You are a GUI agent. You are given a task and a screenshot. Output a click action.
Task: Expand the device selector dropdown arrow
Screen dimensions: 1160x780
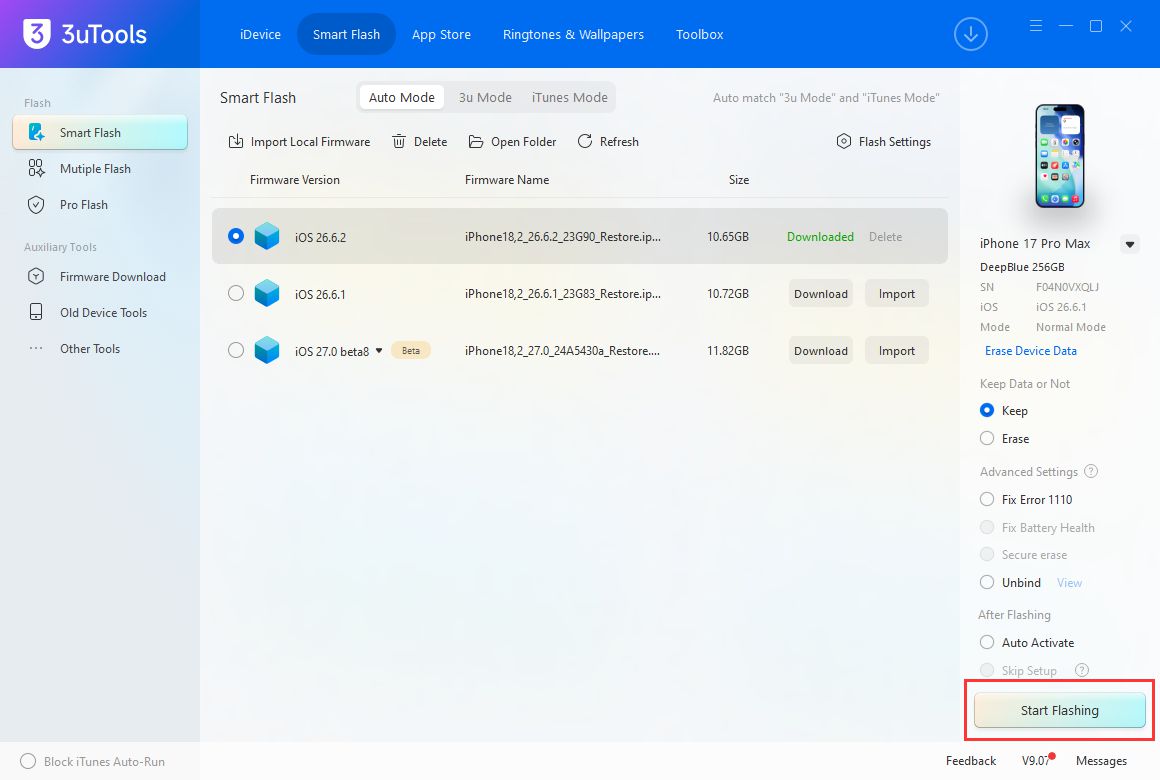coord(1130,244)
